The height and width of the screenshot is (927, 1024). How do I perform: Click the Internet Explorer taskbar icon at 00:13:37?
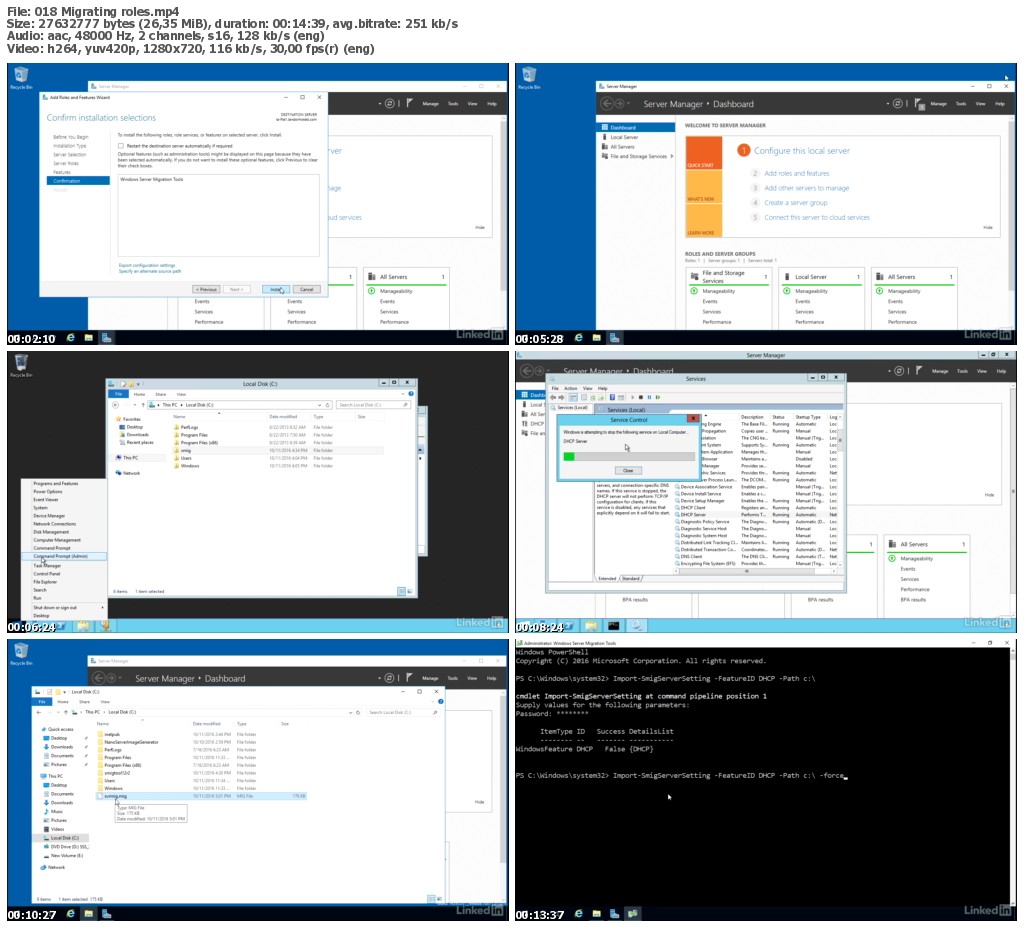click(x=579, y=913)
